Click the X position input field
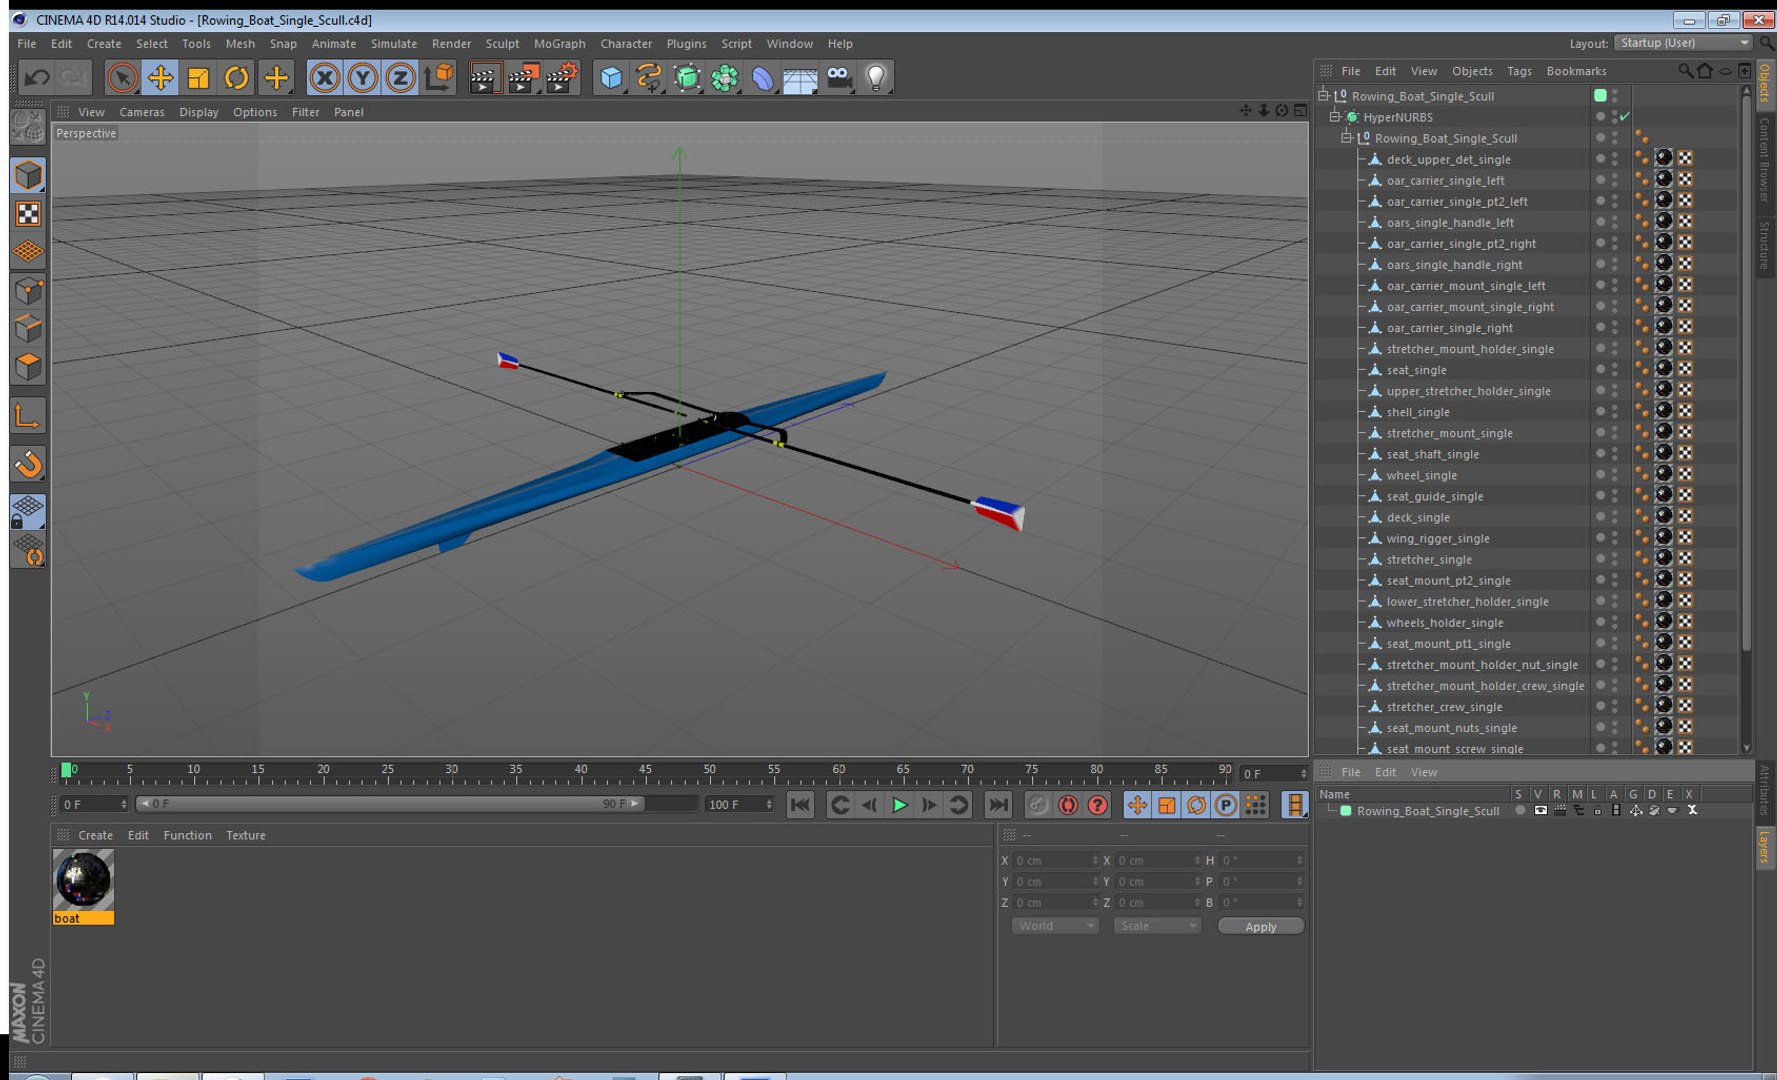 (1055, 861)
